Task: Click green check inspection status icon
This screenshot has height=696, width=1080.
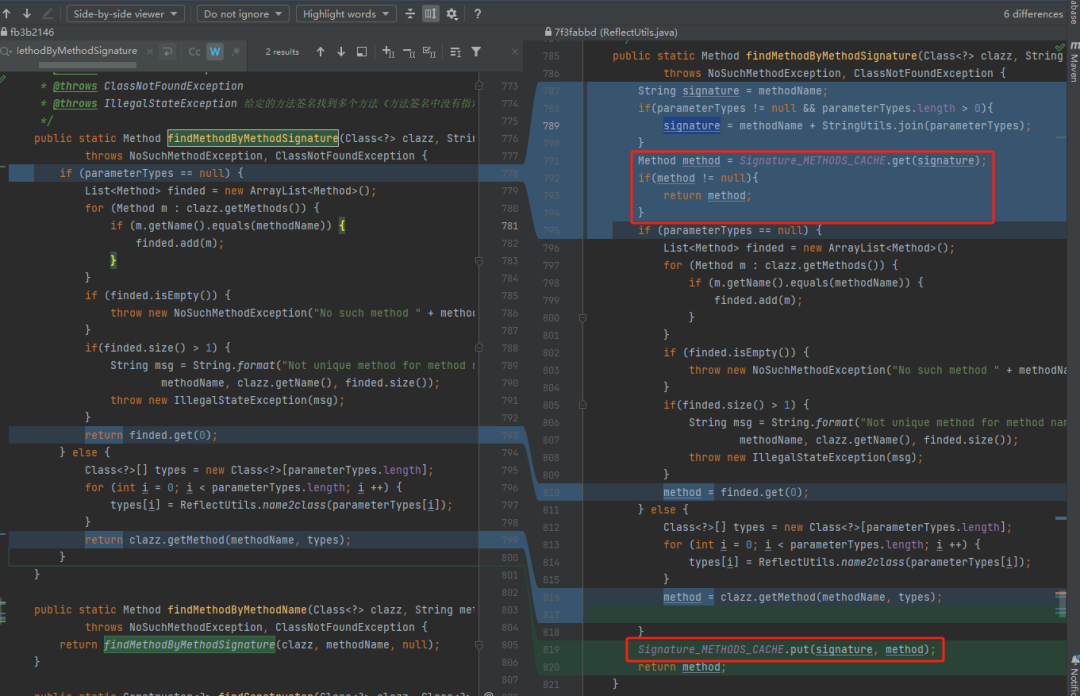Action: 1059,47
